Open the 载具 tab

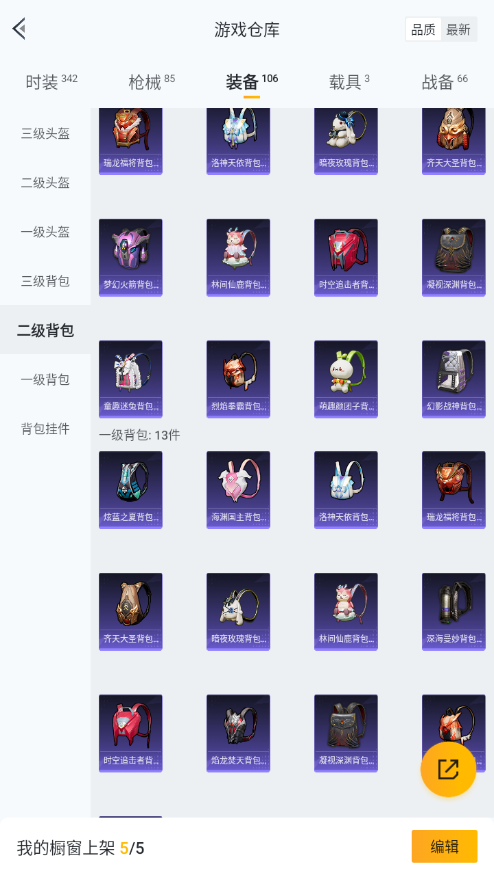[349, 82]
